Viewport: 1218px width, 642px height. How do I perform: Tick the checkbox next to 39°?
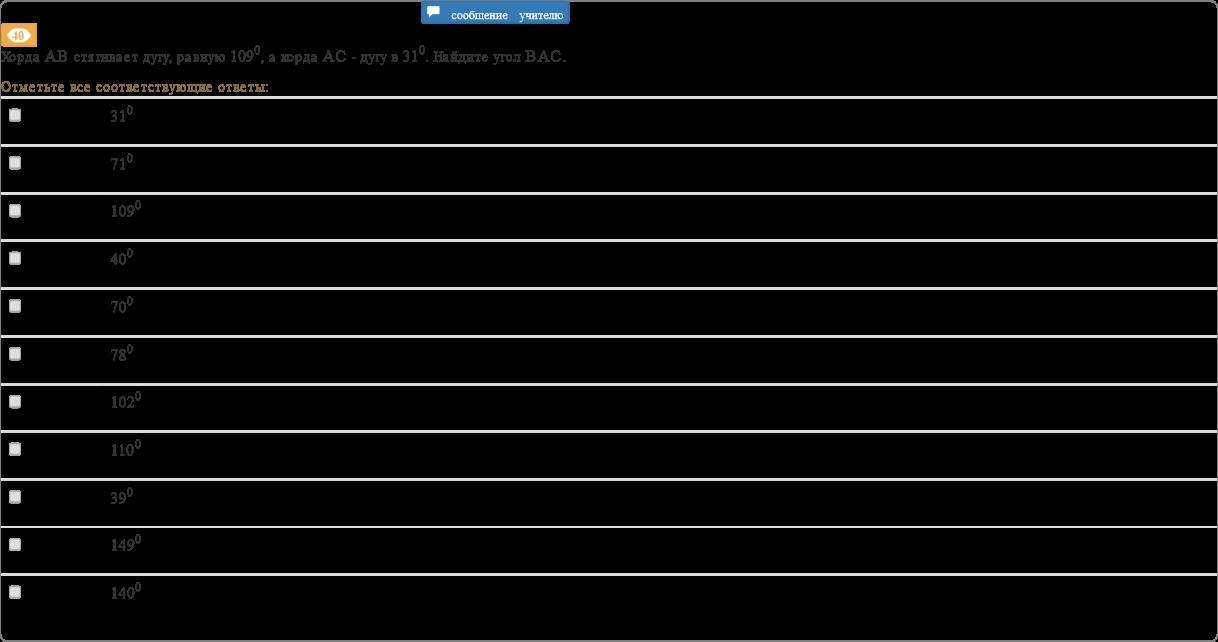15,497
